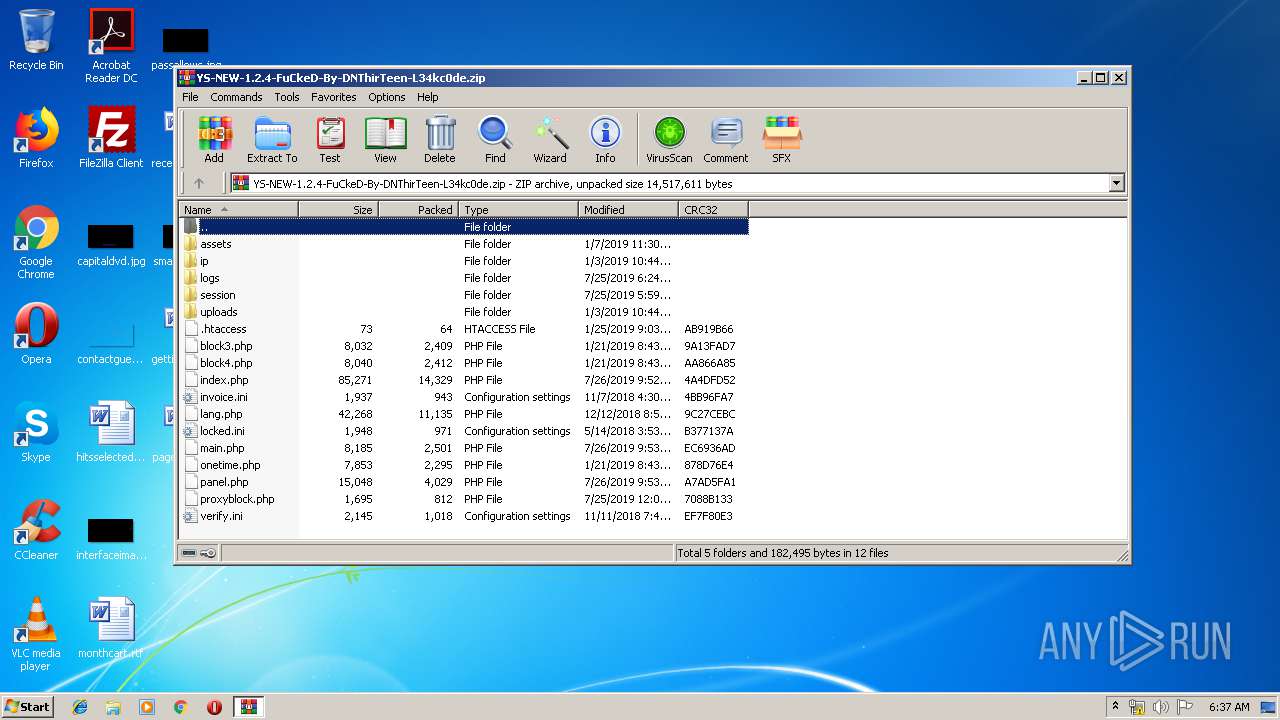Select panel.php in the list

coord(464,482)
